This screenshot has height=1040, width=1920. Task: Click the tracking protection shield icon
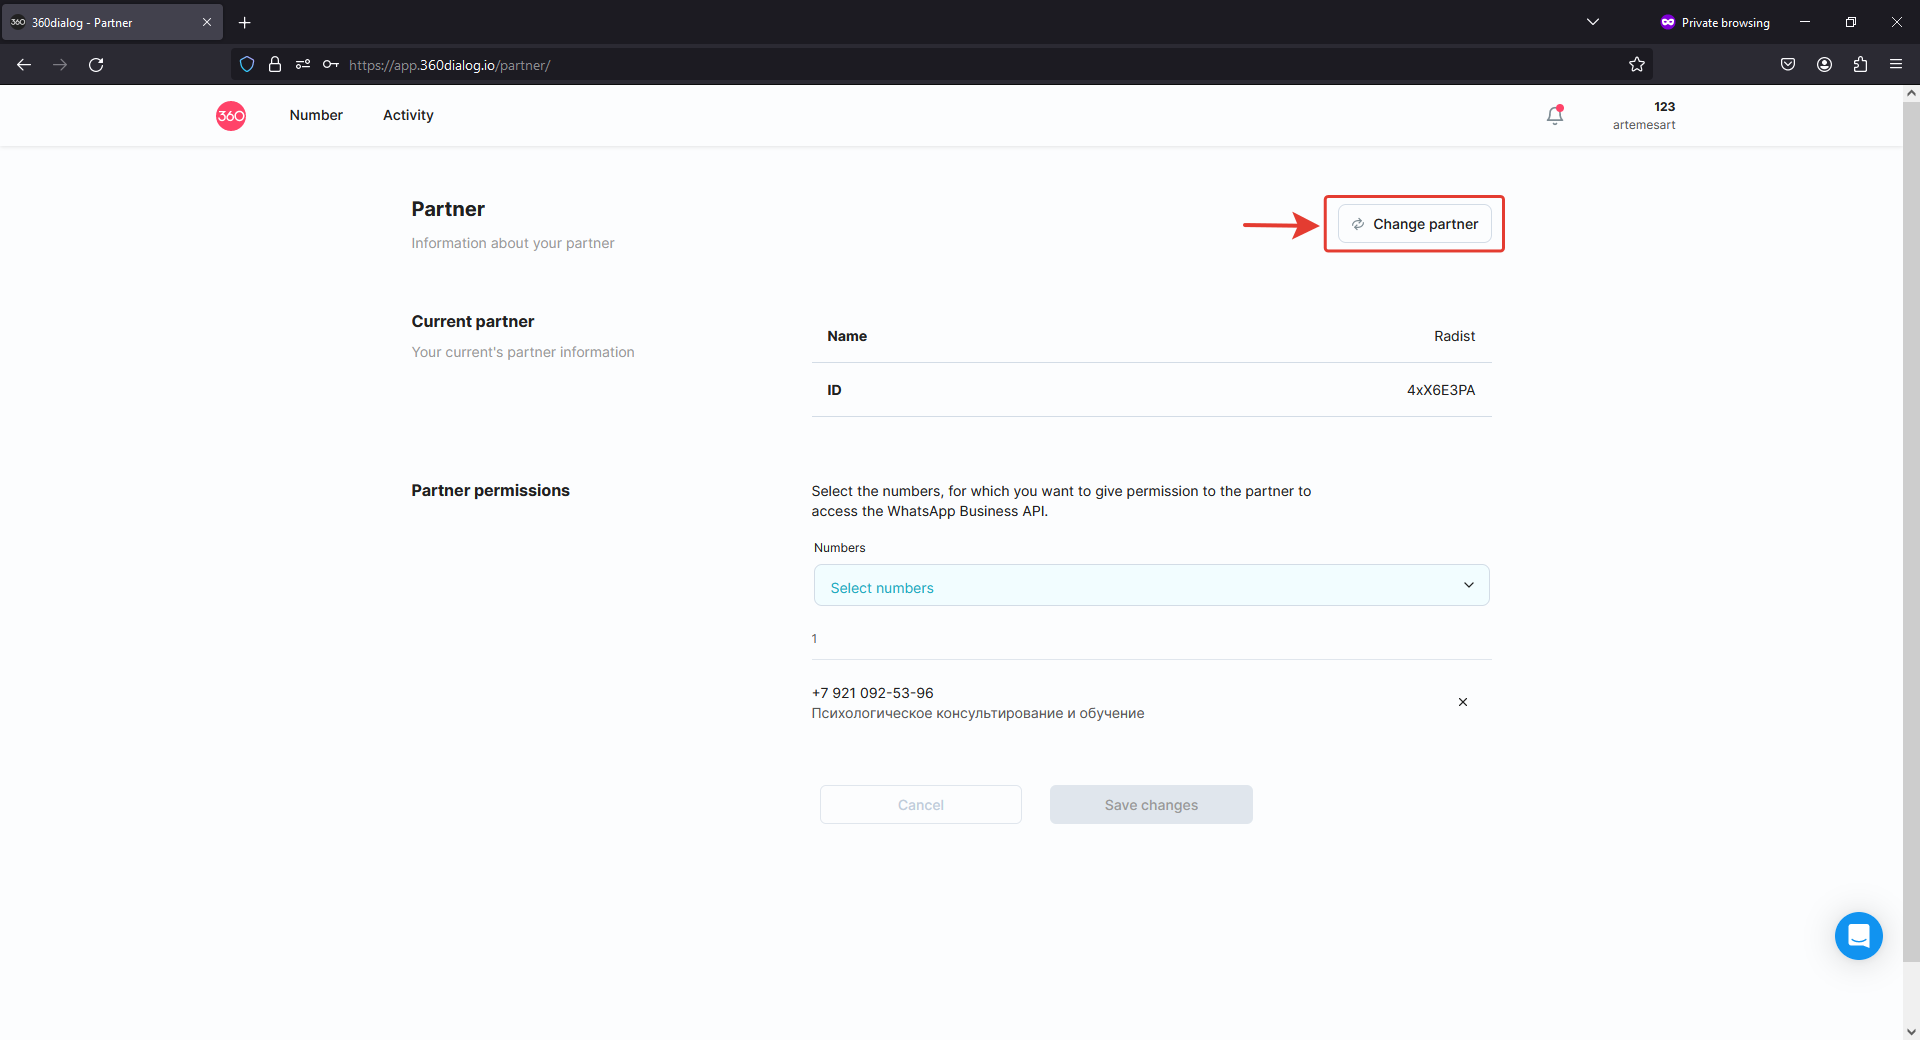247,65
